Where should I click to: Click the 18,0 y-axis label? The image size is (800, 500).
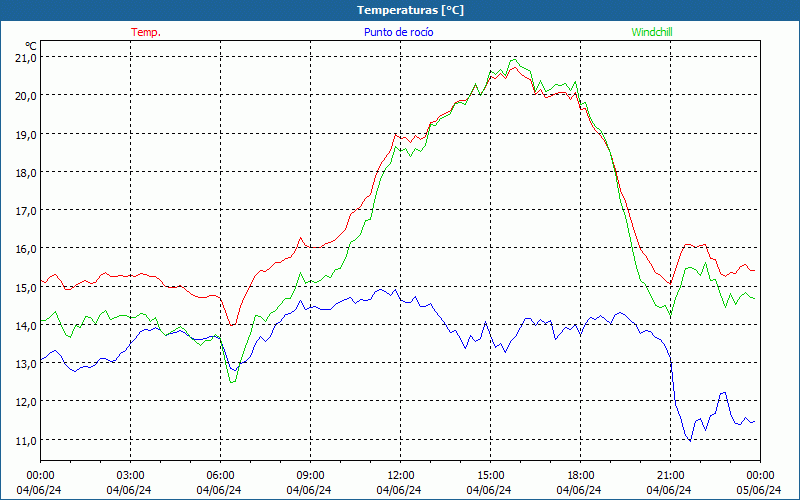tap(26, 172)
